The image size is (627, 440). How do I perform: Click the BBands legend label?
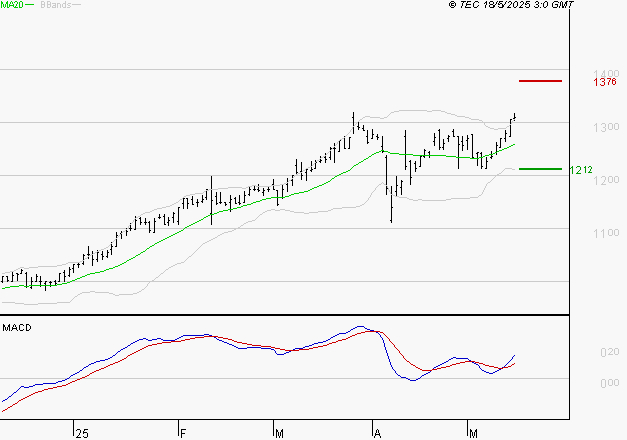(56, 4)
